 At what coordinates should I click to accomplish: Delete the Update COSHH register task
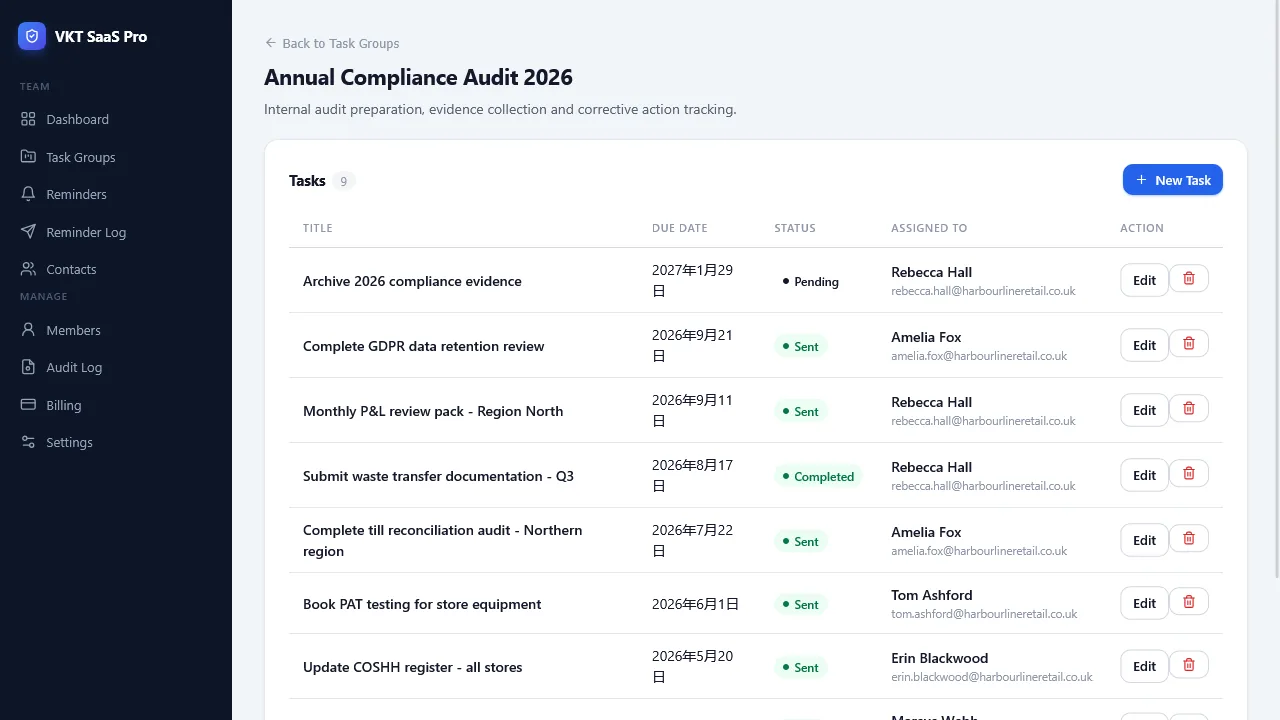point(1189,665)
